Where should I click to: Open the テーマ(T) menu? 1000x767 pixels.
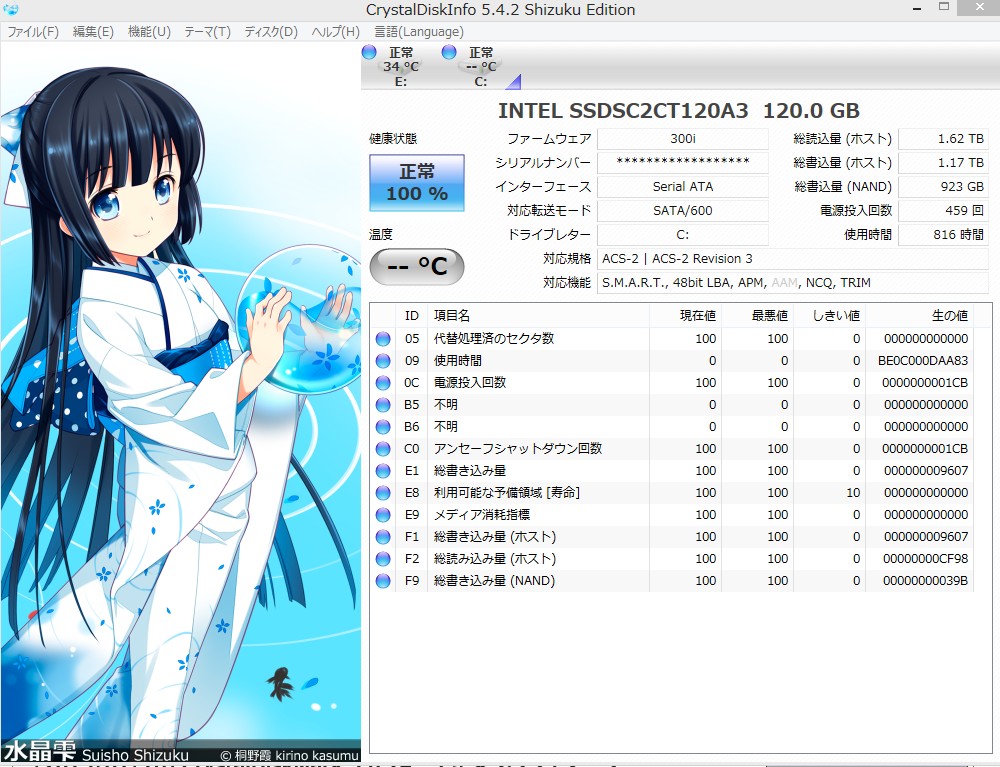pyautogui.click(x=207, y=32)
